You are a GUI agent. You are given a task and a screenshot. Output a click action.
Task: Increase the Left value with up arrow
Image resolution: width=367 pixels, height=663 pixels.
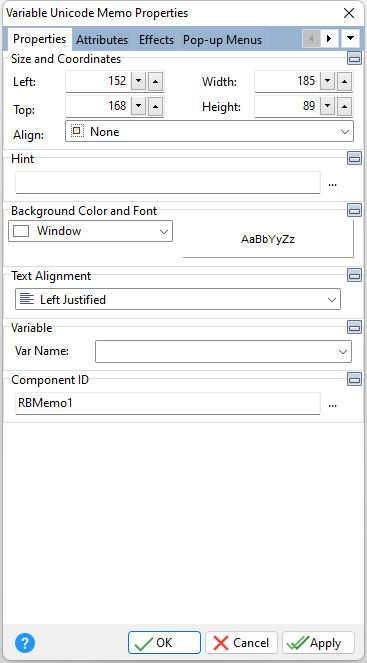pos(156,81)
